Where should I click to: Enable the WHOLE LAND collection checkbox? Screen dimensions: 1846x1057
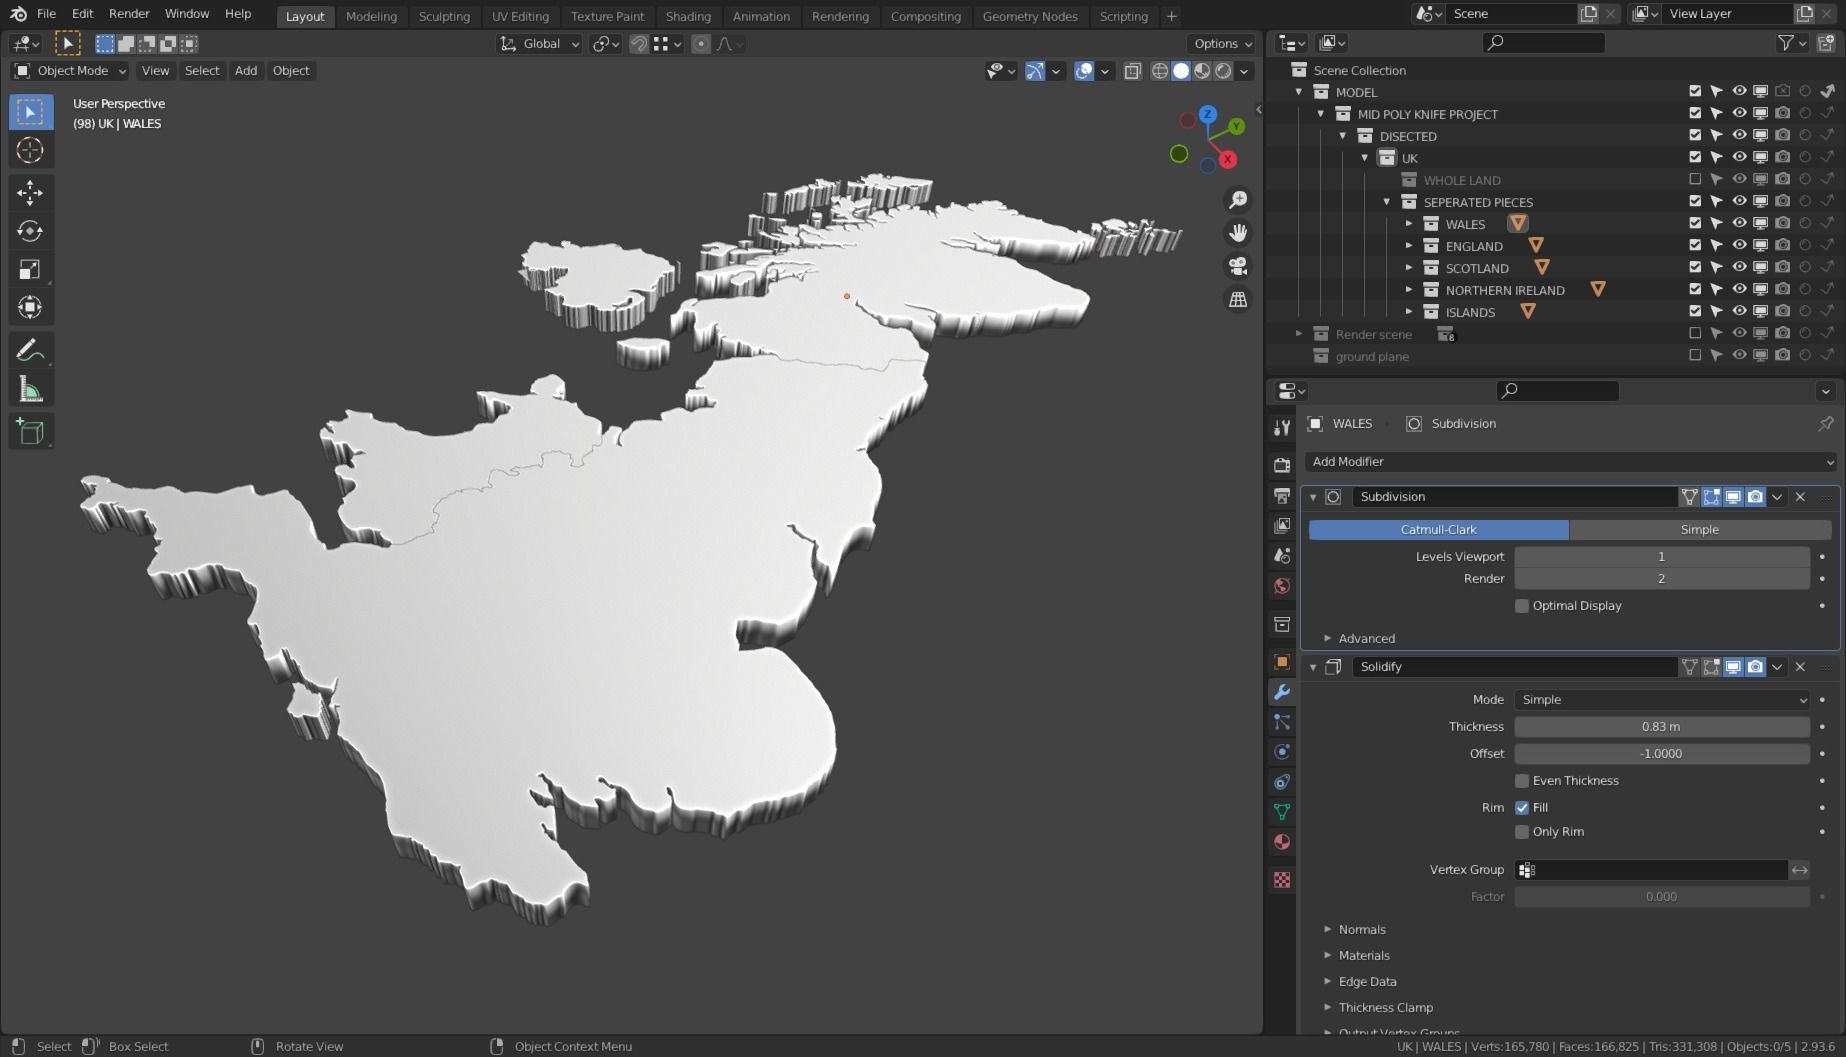(1695, 180)
